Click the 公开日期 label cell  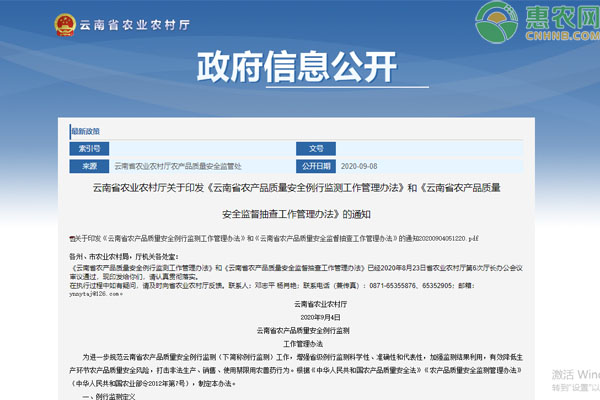tap(316, 166)
